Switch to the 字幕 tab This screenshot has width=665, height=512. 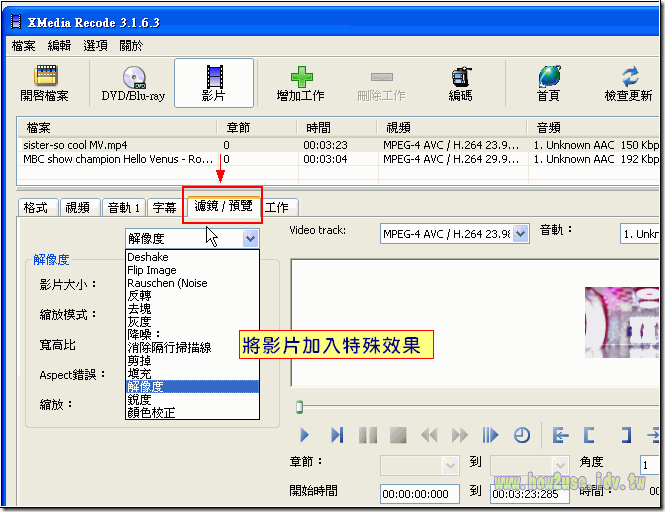[164, 207]
